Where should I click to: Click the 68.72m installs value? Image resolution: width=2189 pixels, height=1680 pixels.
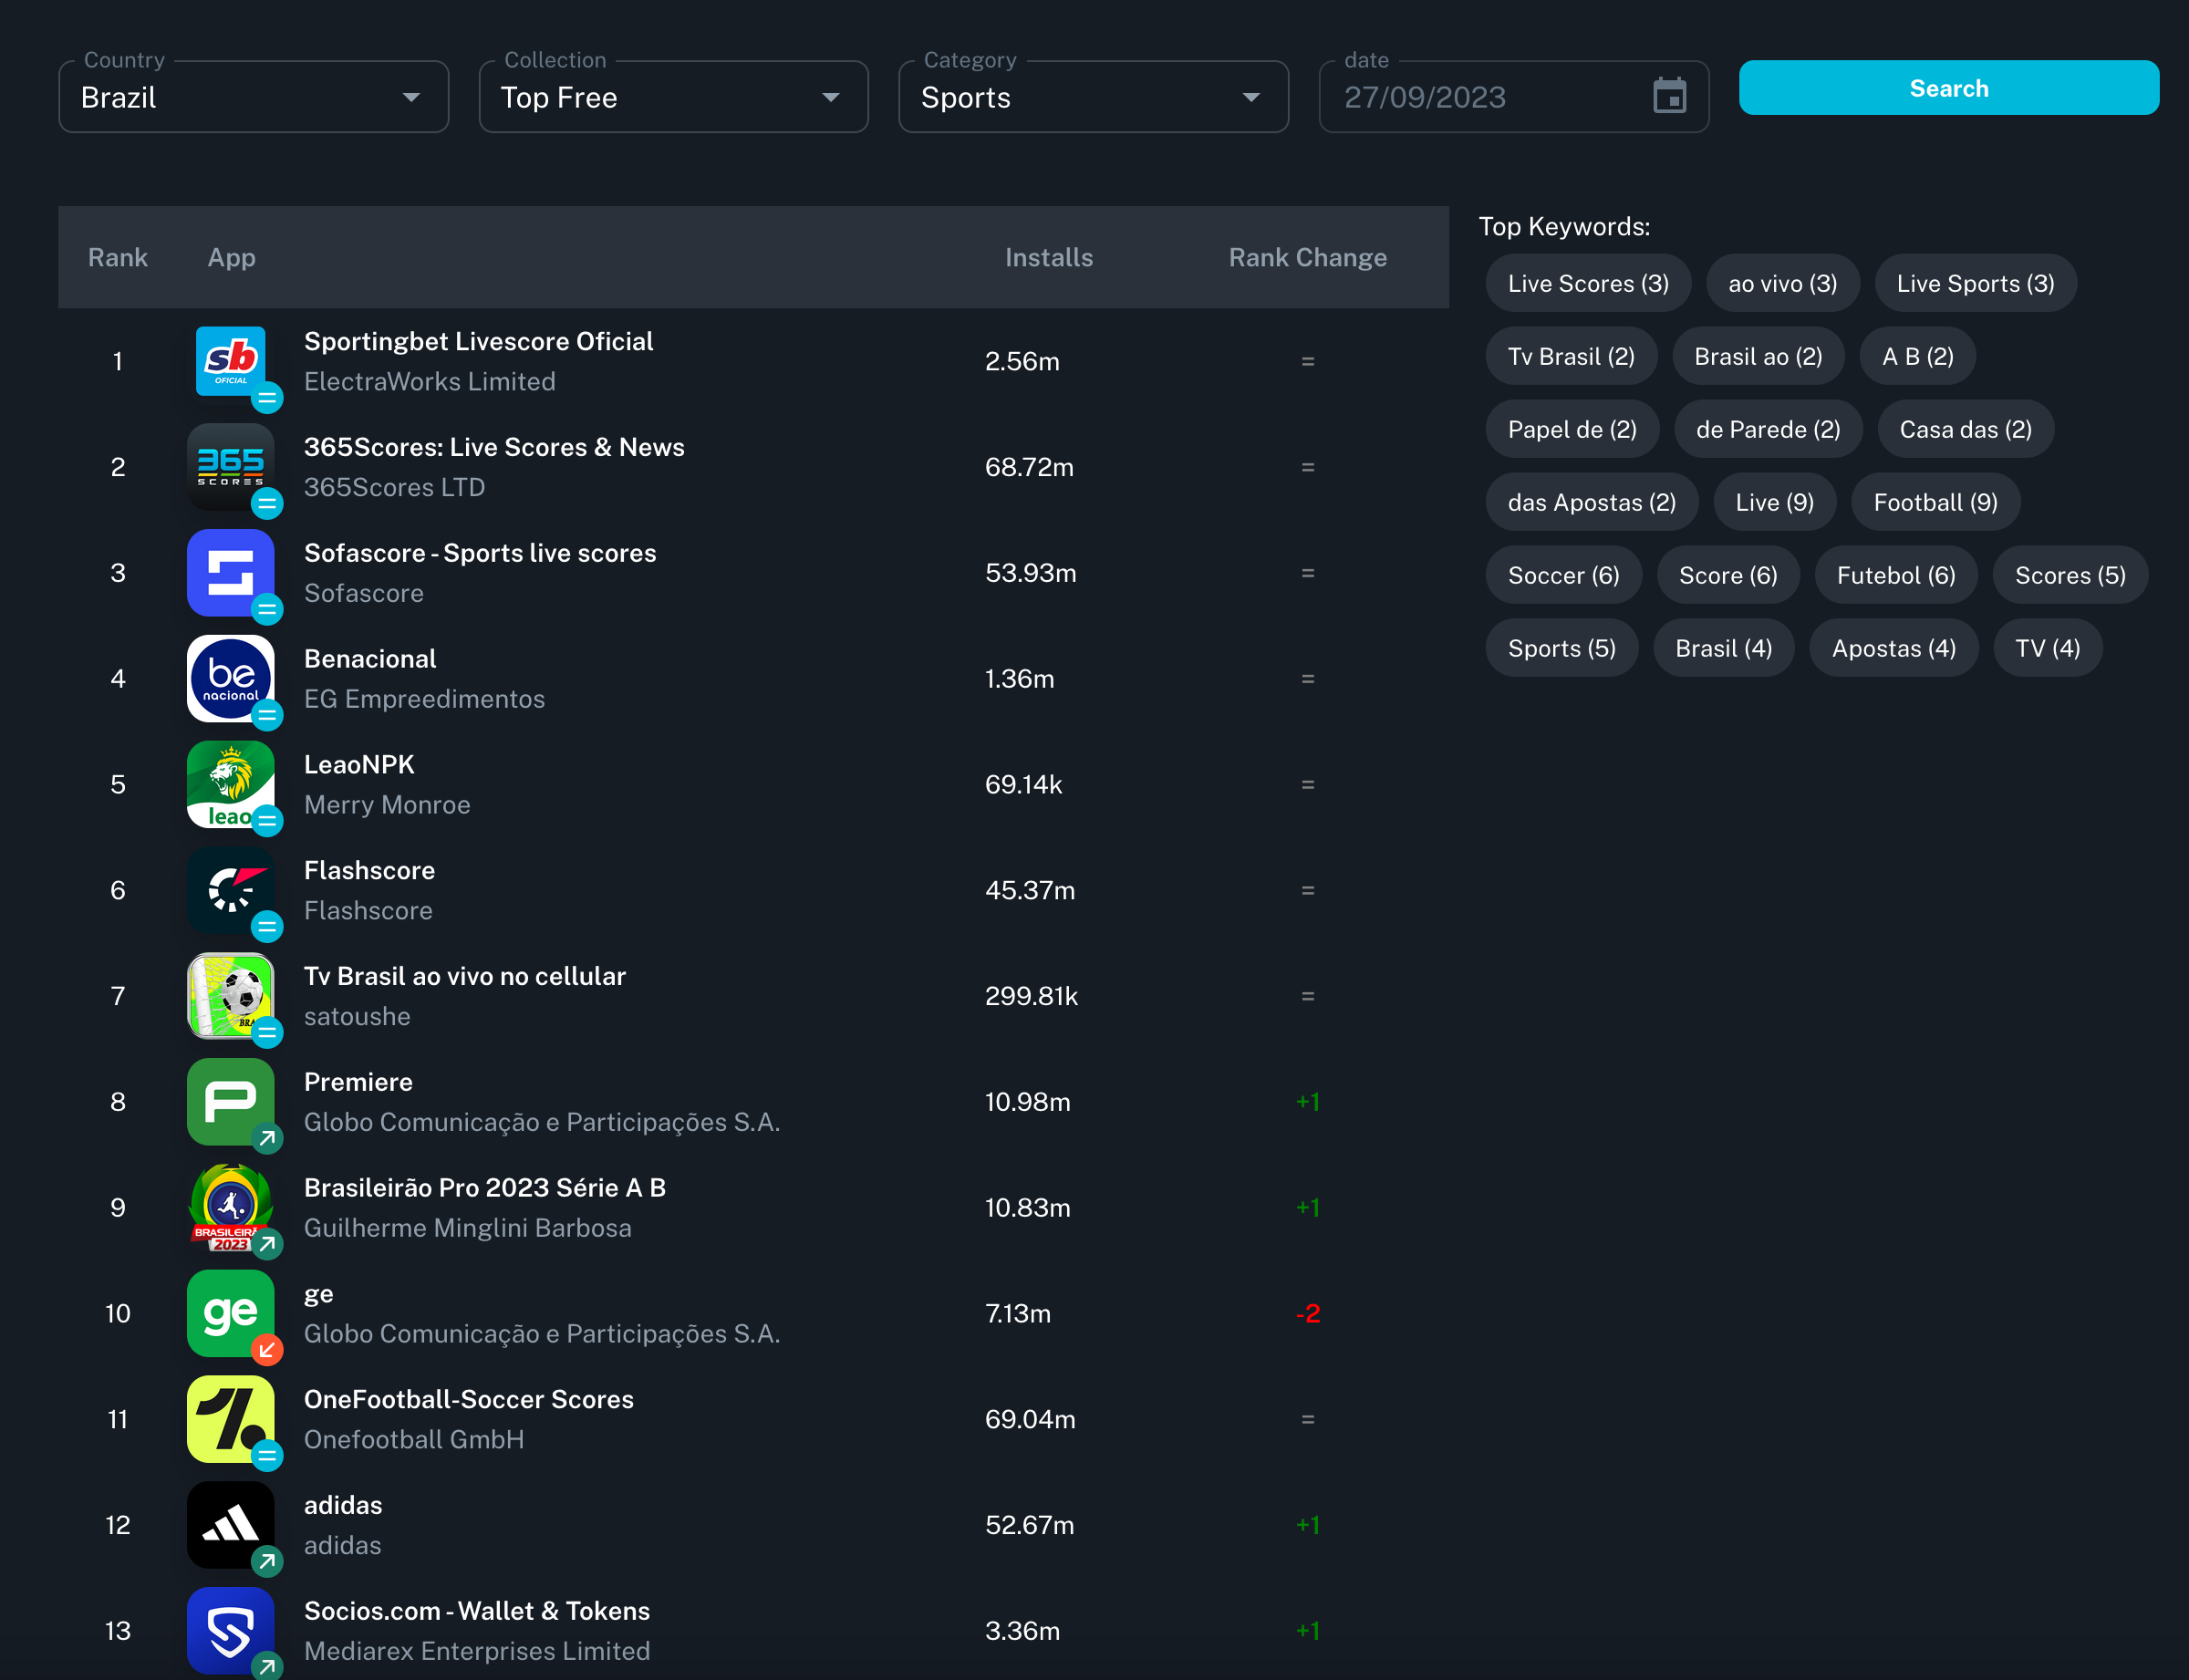[x=1029, y=467]
